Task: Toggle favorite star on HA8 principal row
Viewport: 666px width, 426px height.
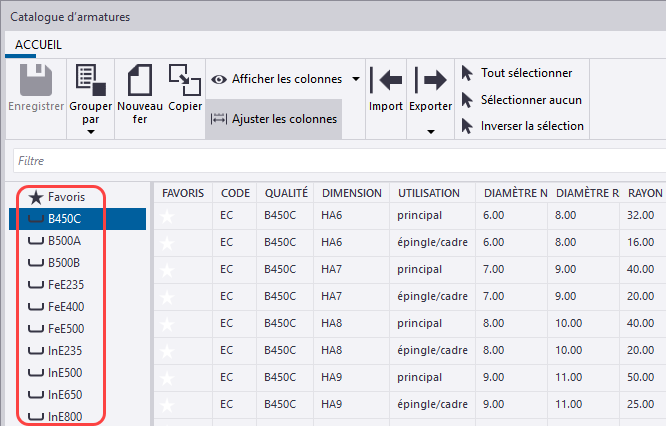Action: pyautogui.click(x=168, y=324)
